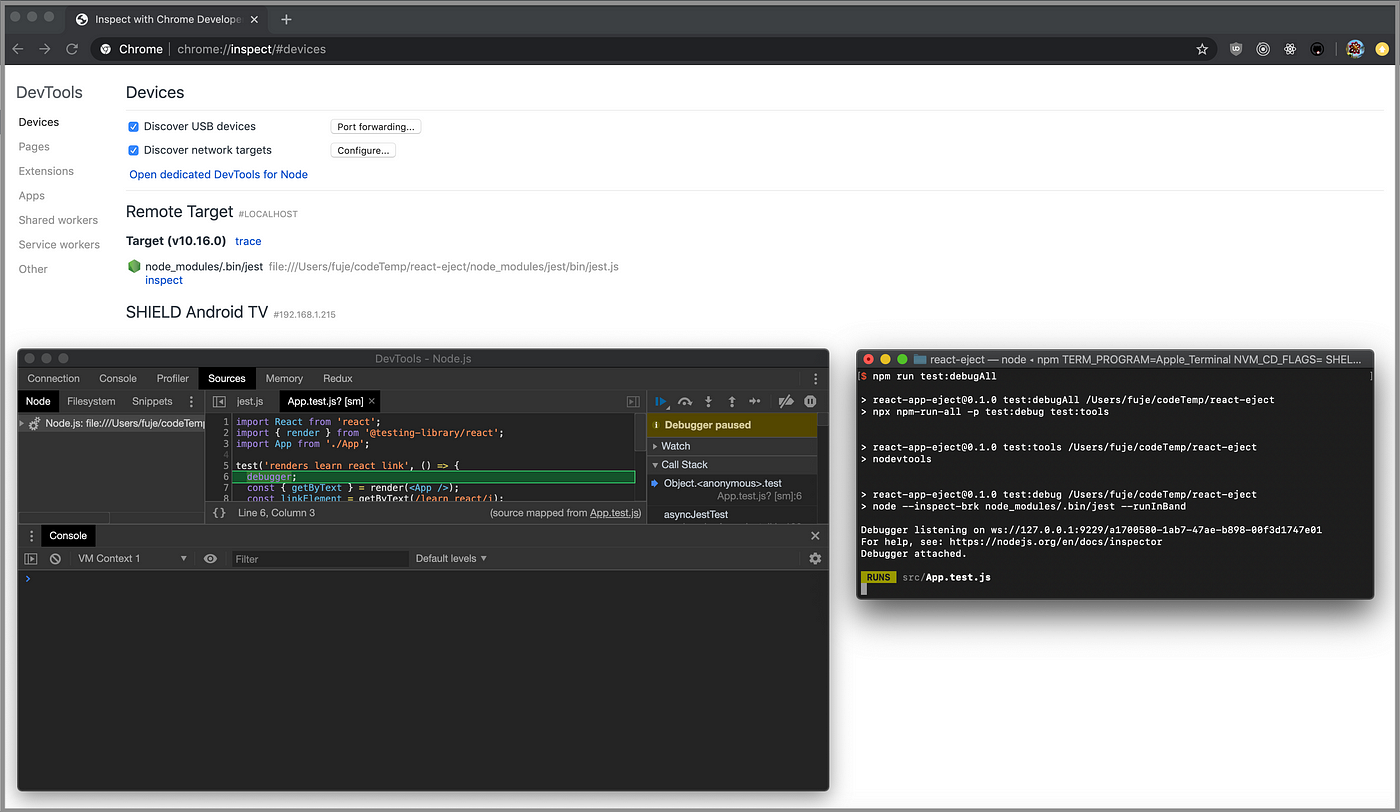1400x812 pixels.
Task: Open the Redux tab
Action: pyautogui.click(x=338, y=379)
